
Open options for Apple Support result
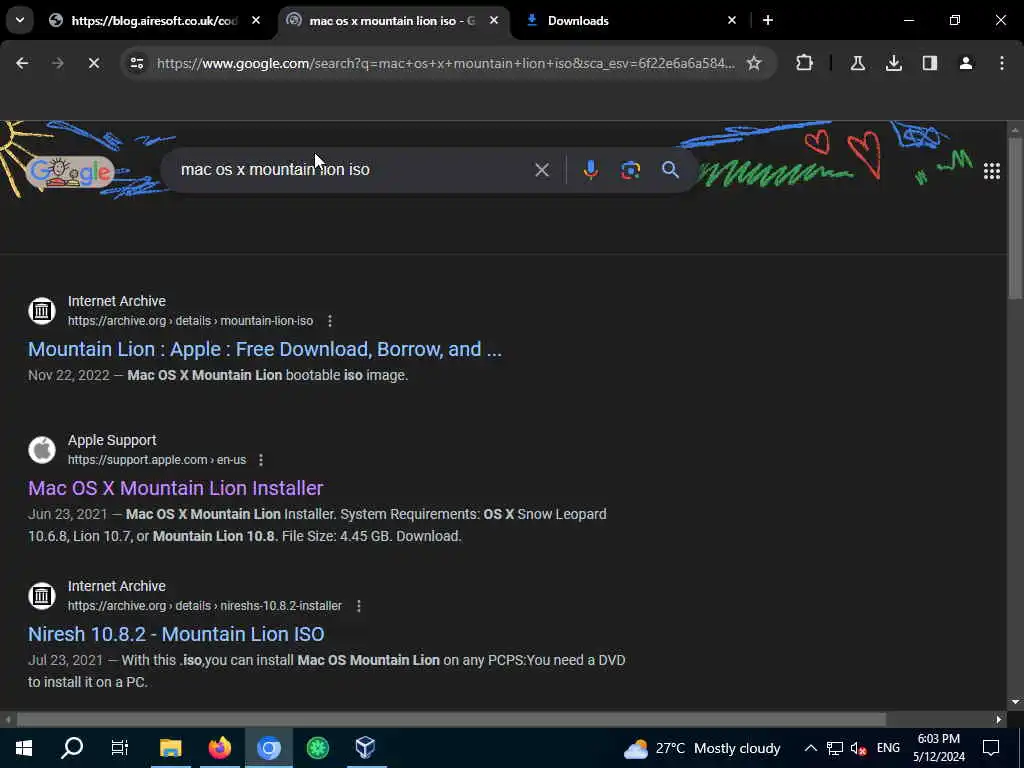pos(261,460)
